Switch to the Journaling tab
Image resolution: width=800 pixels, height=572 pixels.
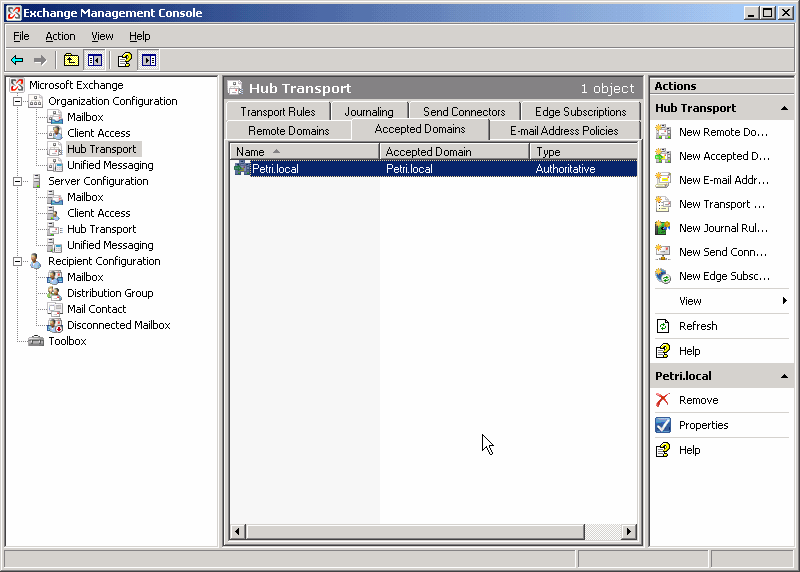[369, 112]
